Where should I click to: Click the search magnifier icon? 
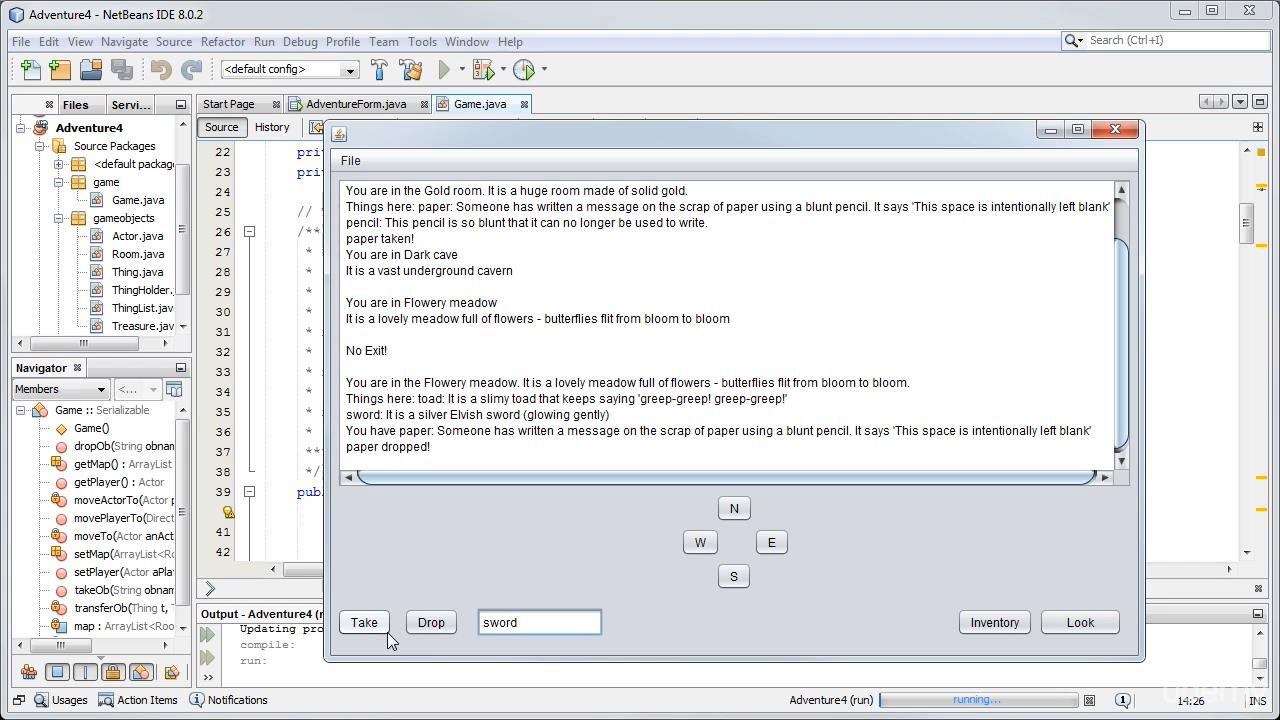click(x=1072, y=40)
